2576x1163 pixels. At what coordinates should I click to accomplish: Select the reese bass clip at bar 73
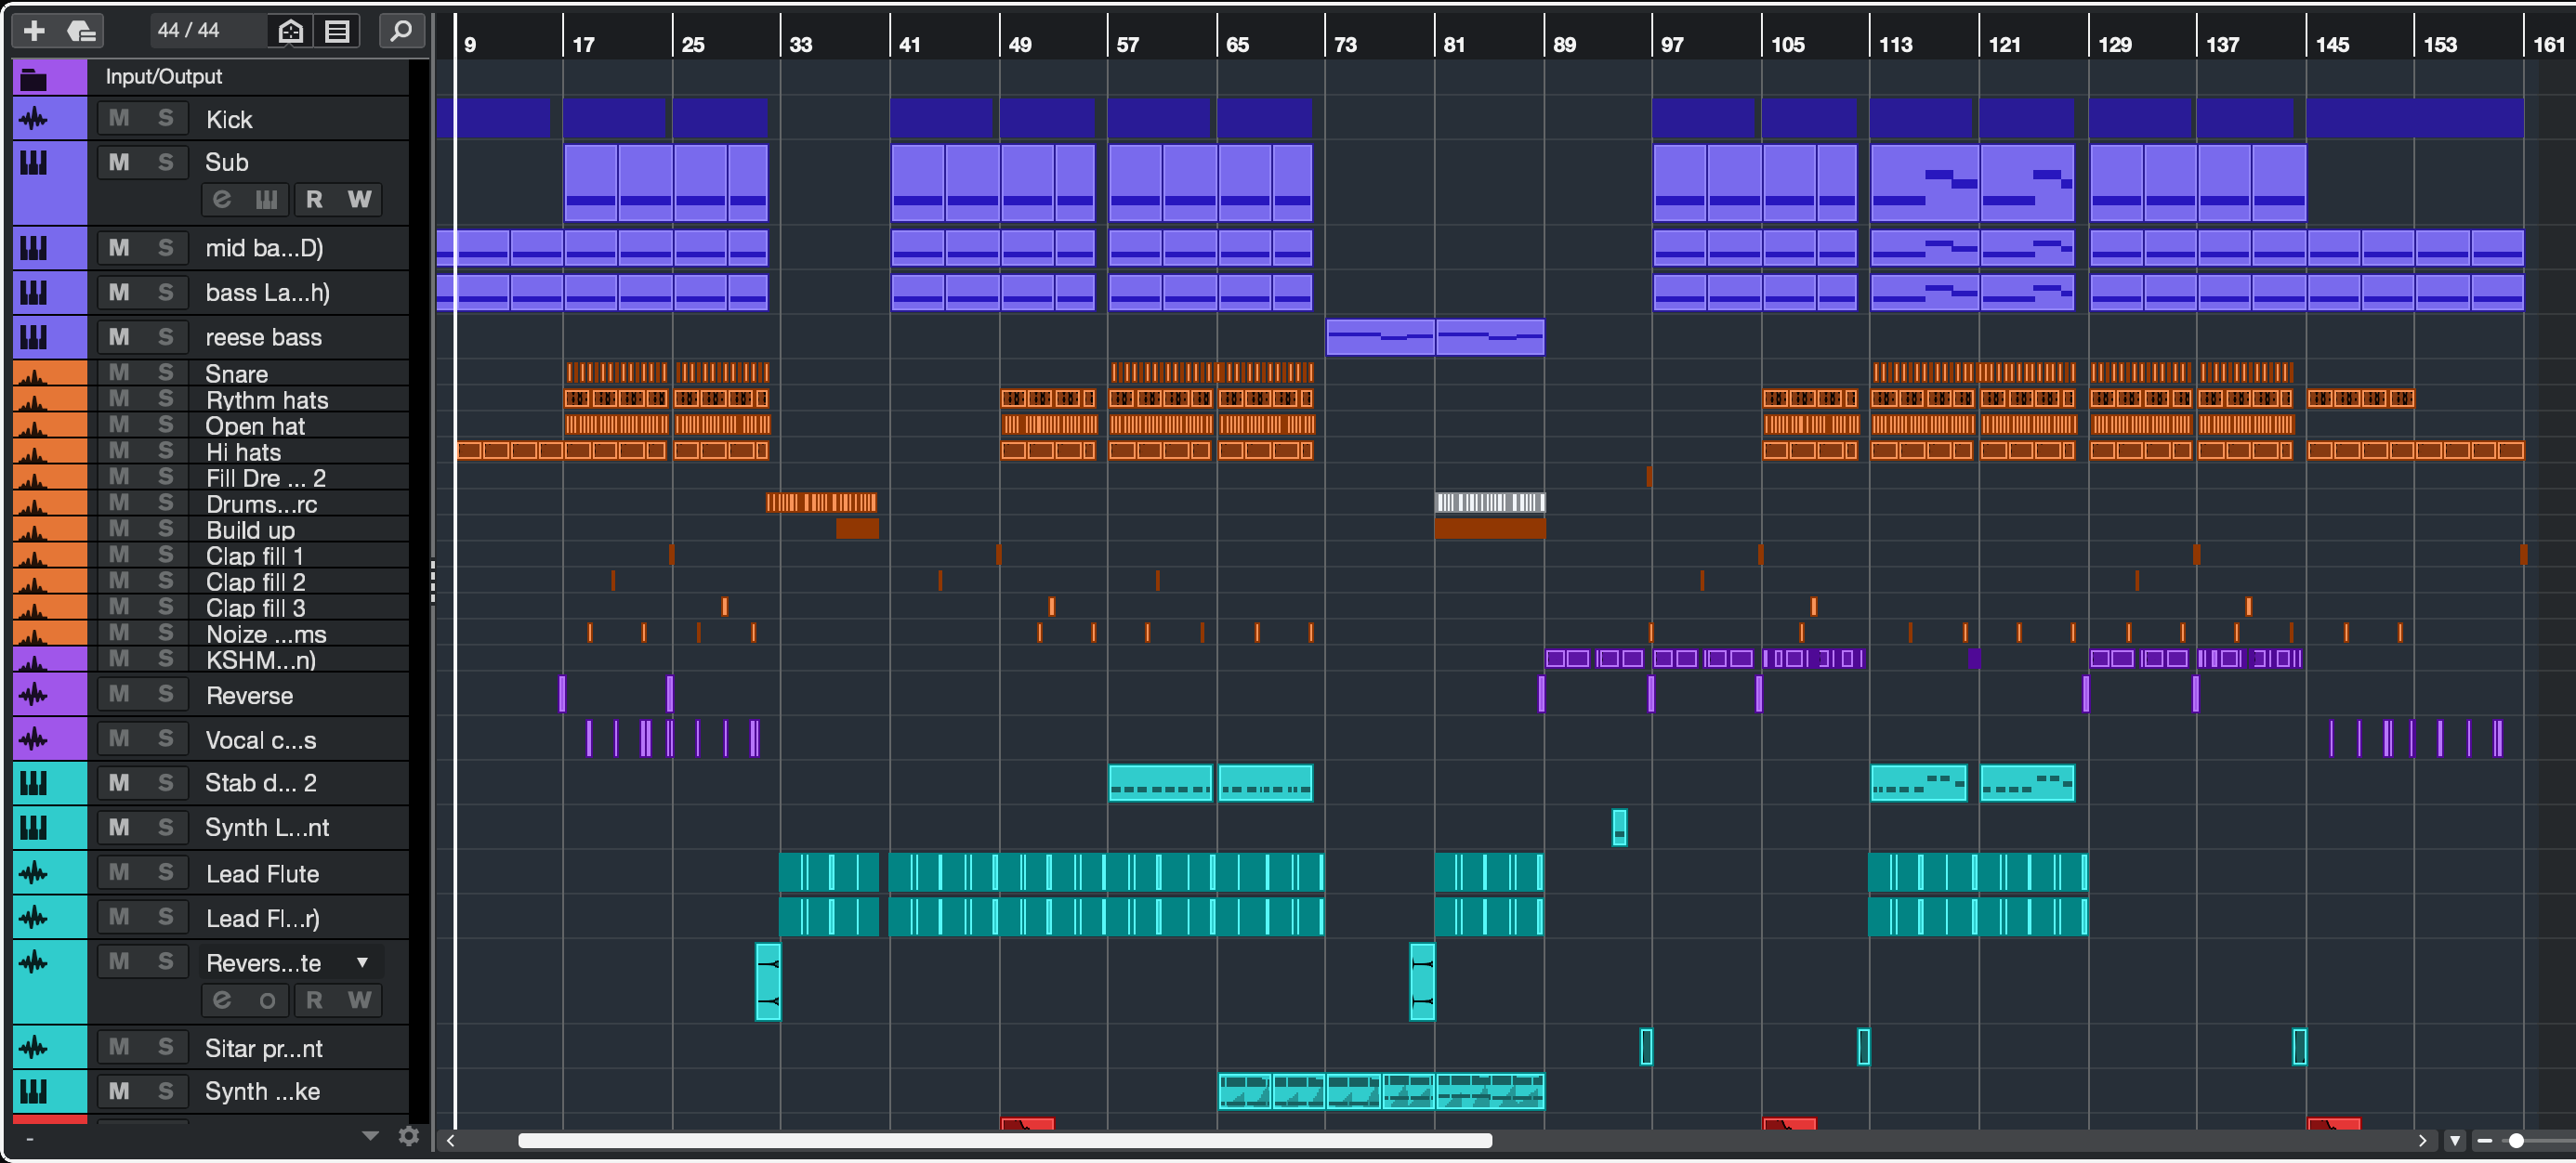coord(1380,337)
